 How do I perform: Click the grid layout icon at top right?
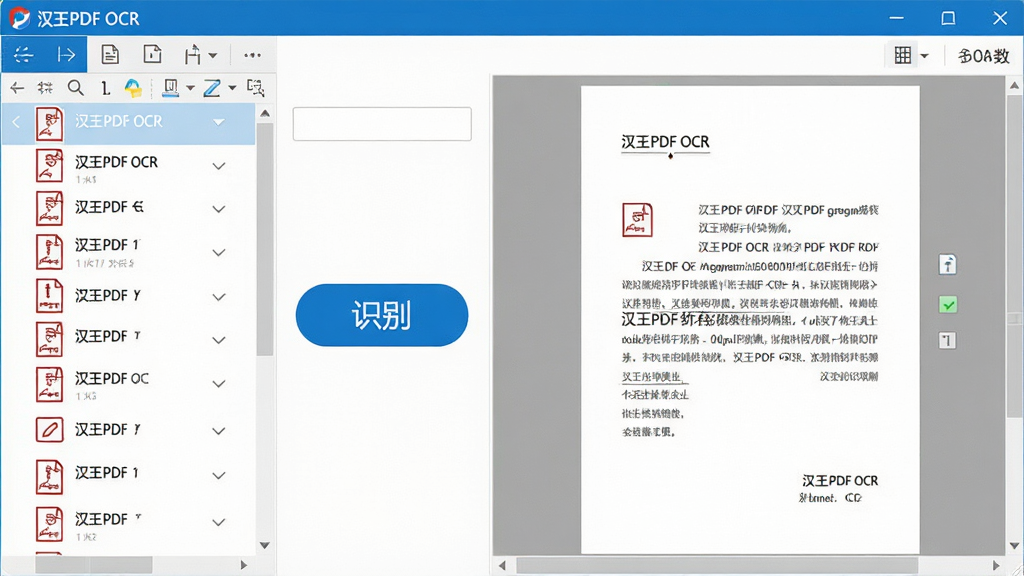(x=903, y=56)
